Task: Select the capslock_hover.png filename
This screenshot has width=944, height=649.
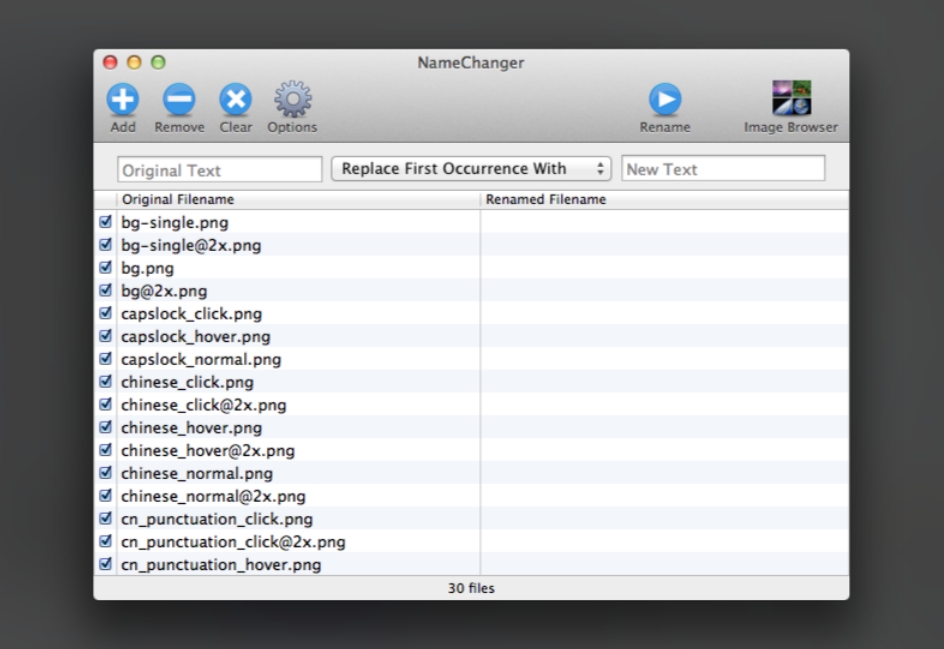Action: tap(196, 337)
